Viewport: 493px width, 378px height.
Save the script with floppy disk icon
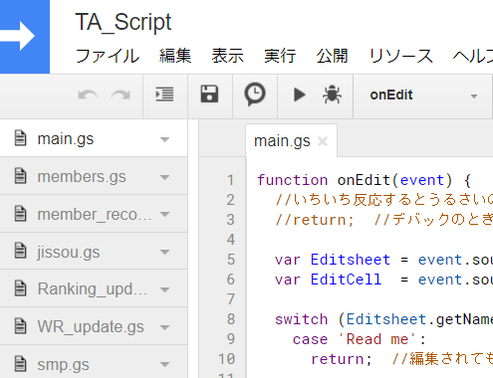tap(210, 94)
